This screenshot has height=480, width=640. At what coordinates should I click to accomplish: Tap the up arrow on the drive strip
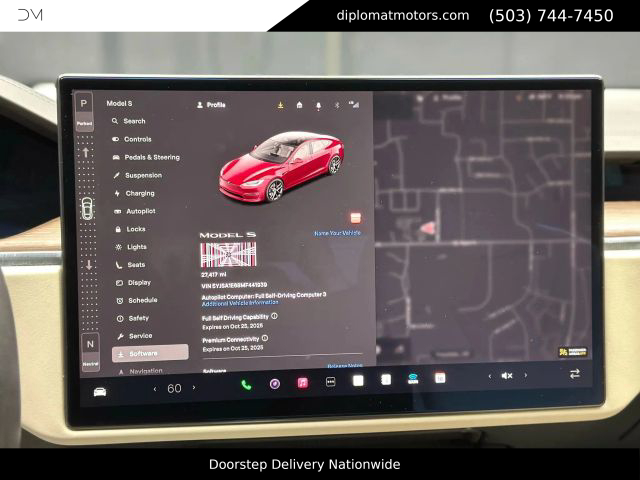pyautogui.click(x=86, y=153)
